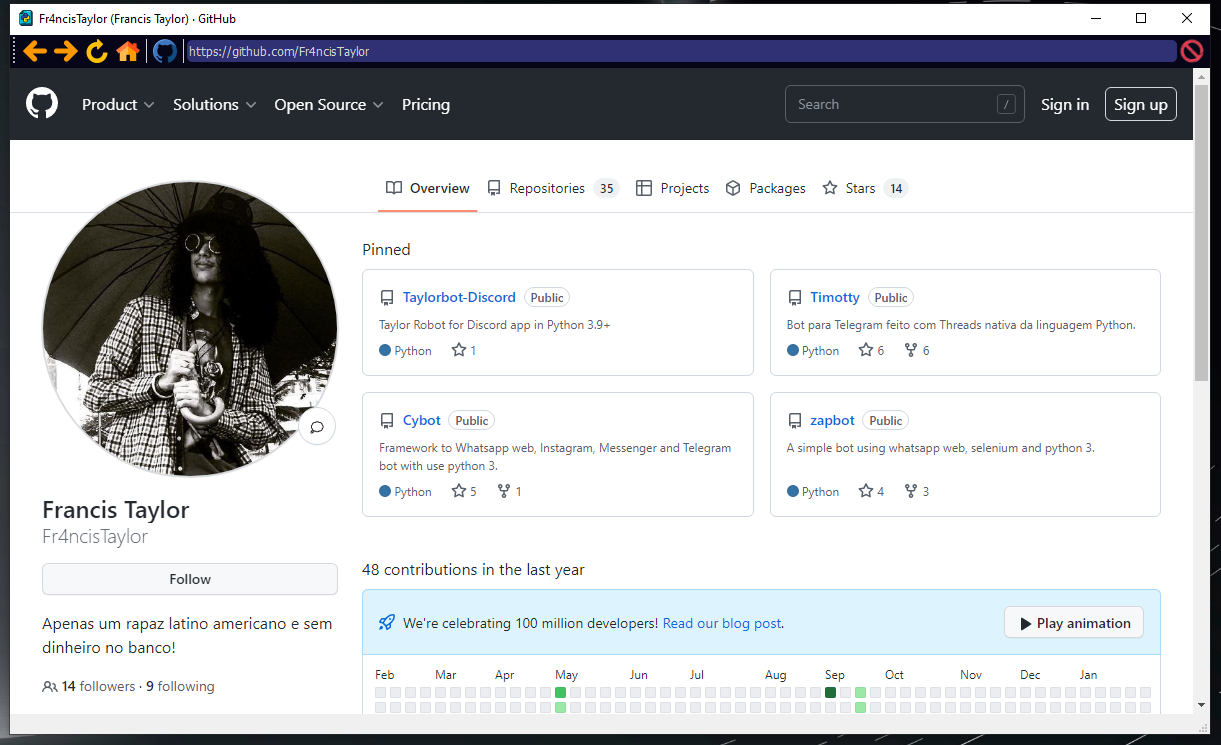The image size is (1221, 745).
Task: Open the browser home page icon
Action: pyautogui.click(x=128, y=51)
